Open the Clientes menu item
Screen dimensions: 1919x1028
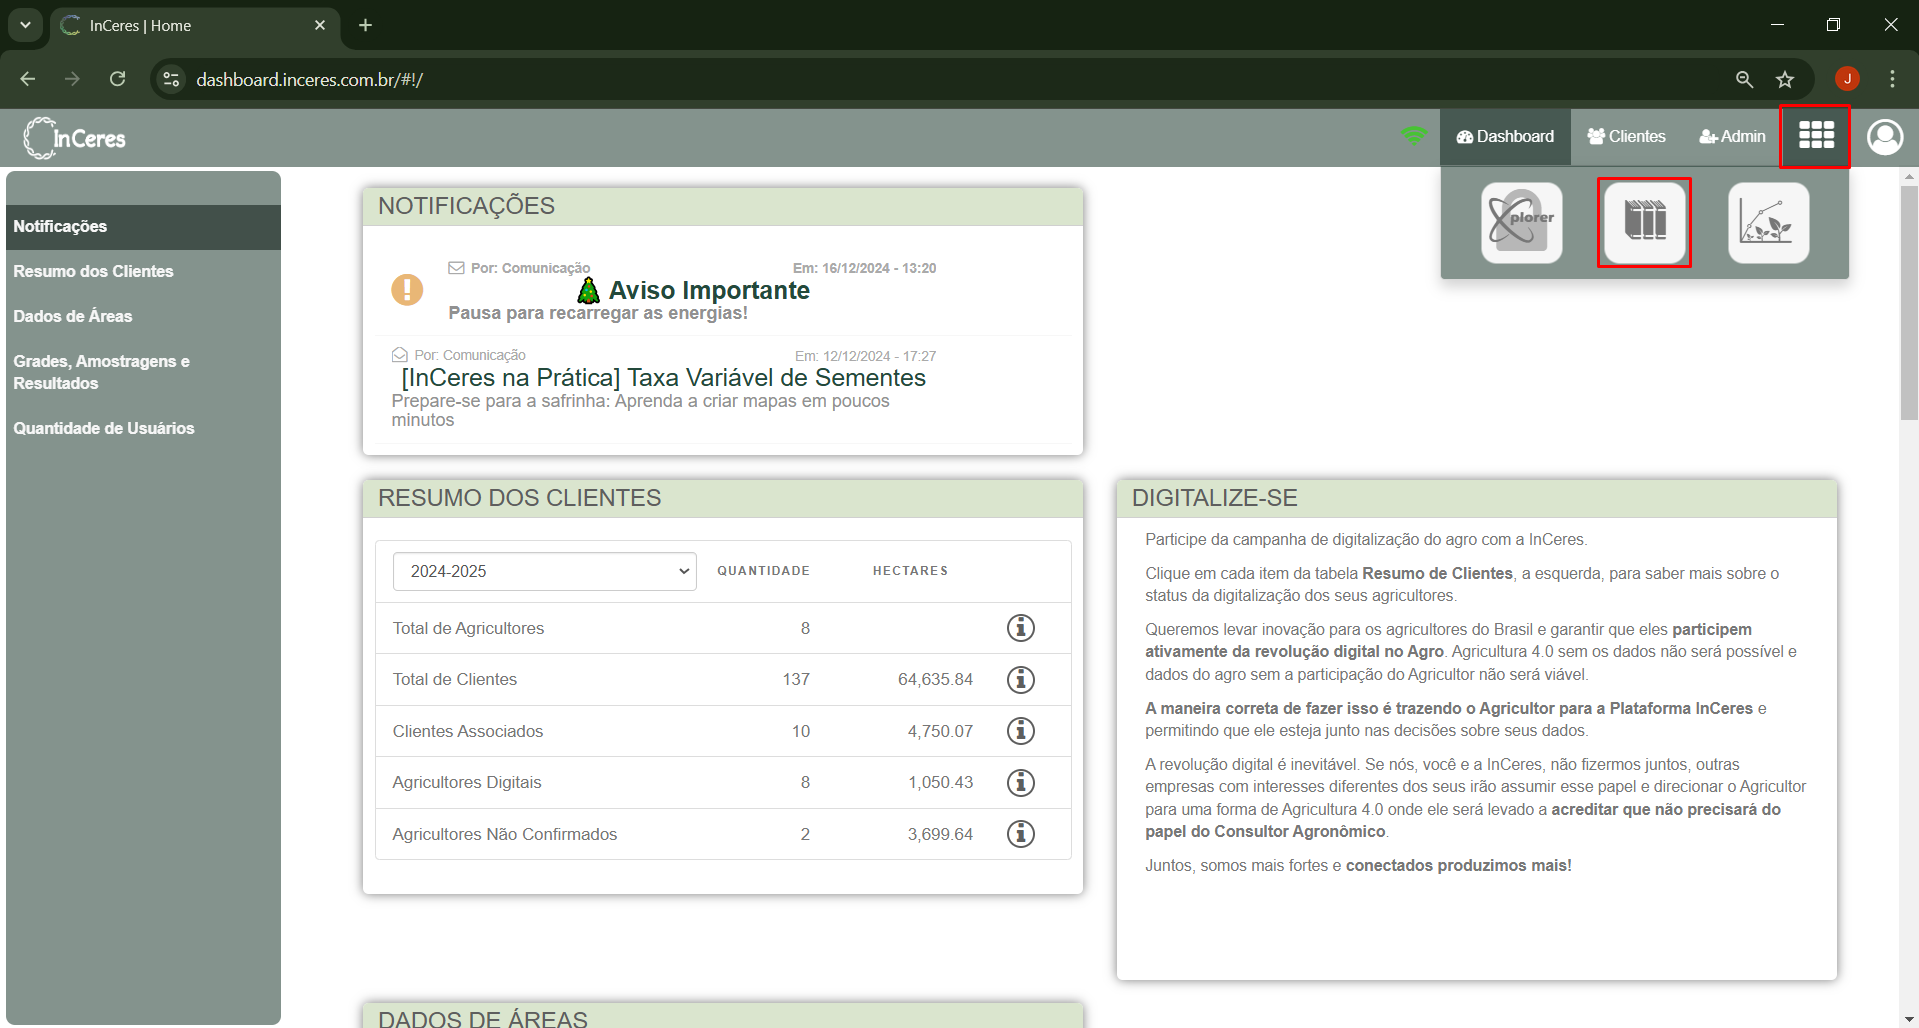tap(1626, 136)
